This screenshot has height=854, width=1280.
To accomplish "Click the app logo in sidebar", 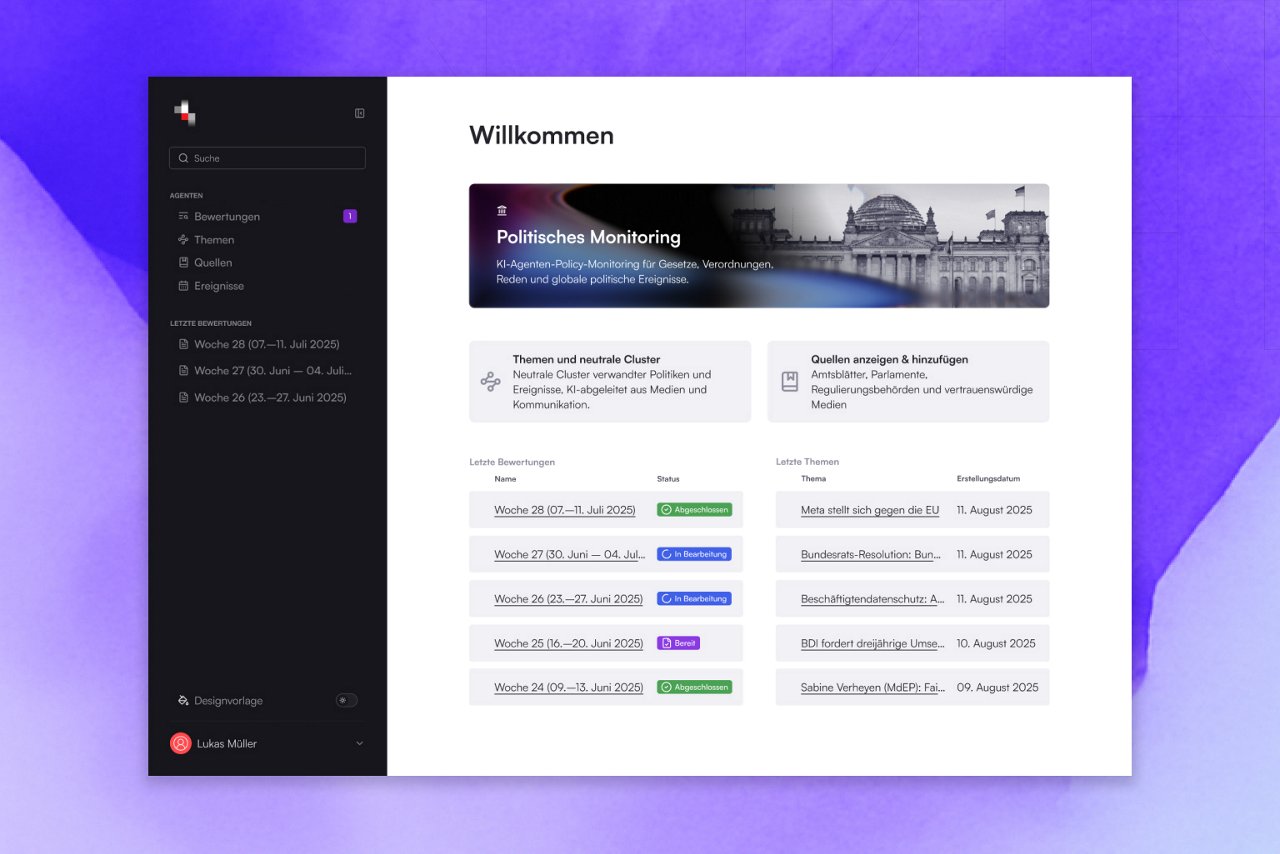I will tap(184, 113).
